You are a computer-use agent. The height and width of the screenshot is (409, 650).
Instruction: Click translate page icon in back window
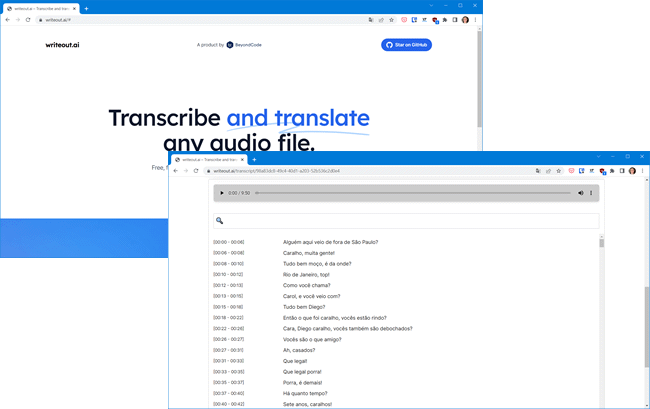(371, 20)
